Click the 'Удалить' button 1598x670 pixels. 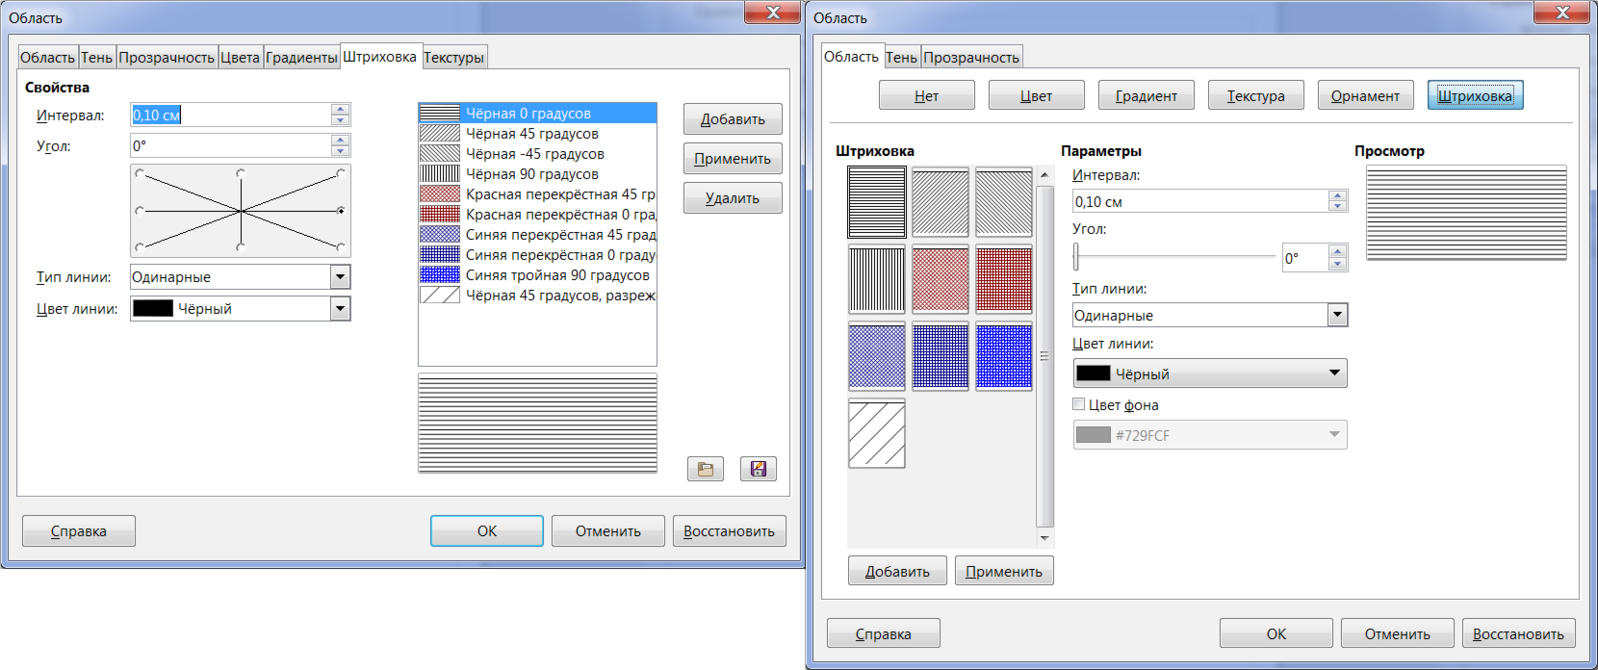point(732,198)
